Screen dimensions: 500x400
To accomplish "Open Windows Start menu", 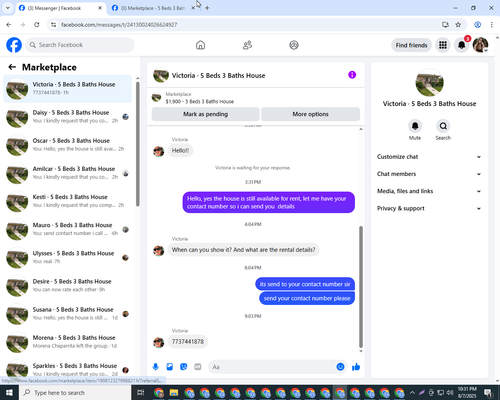I will [9, 392].
